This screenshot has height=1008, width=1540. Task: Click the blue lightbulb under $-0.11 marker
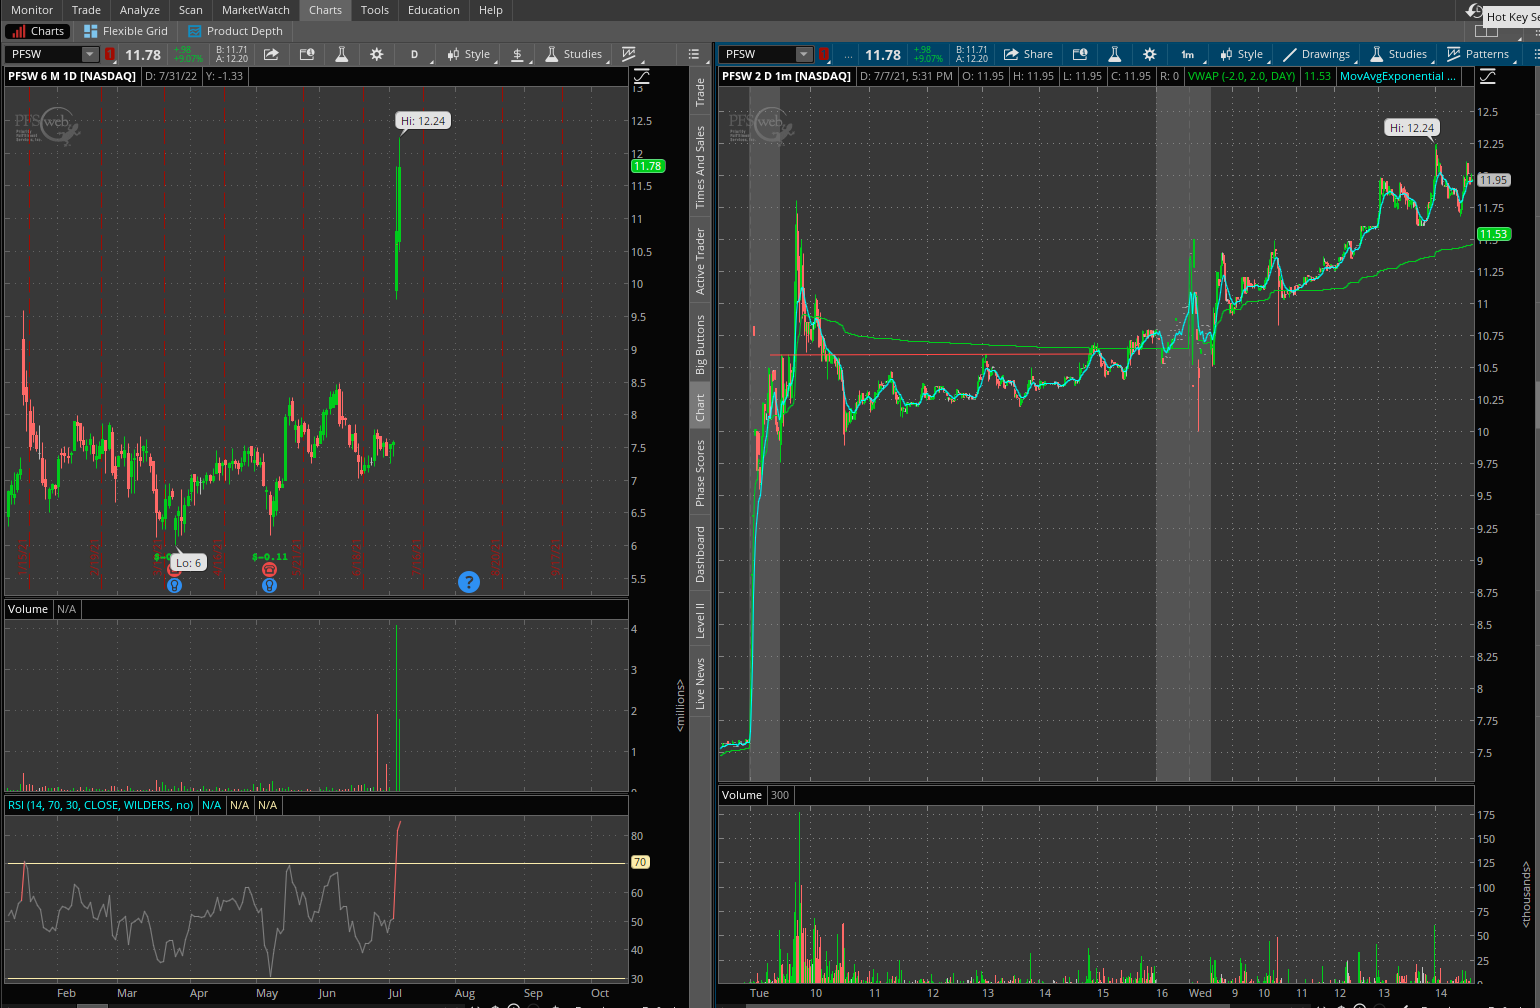coord(269,585)
